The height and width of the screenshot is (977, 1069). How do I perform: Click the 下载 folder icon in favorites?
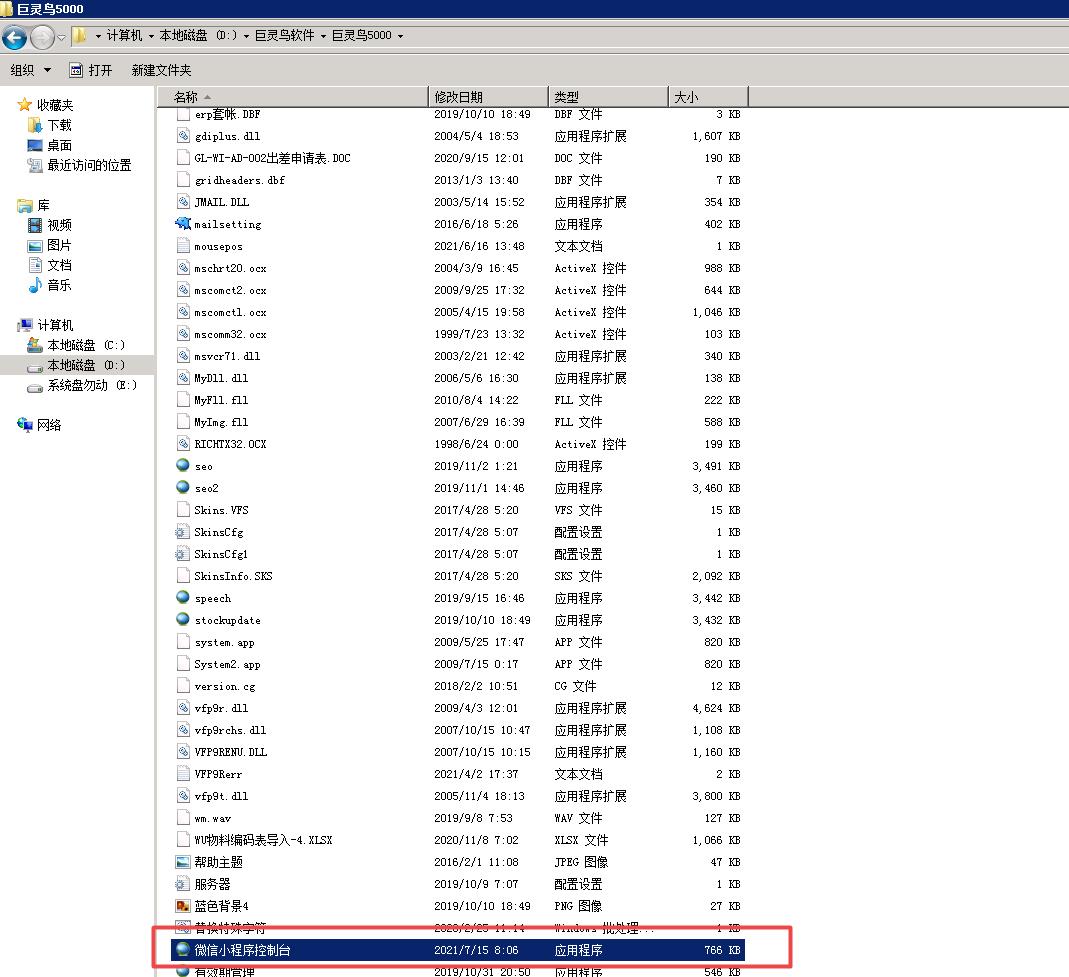tap(35, 125)
